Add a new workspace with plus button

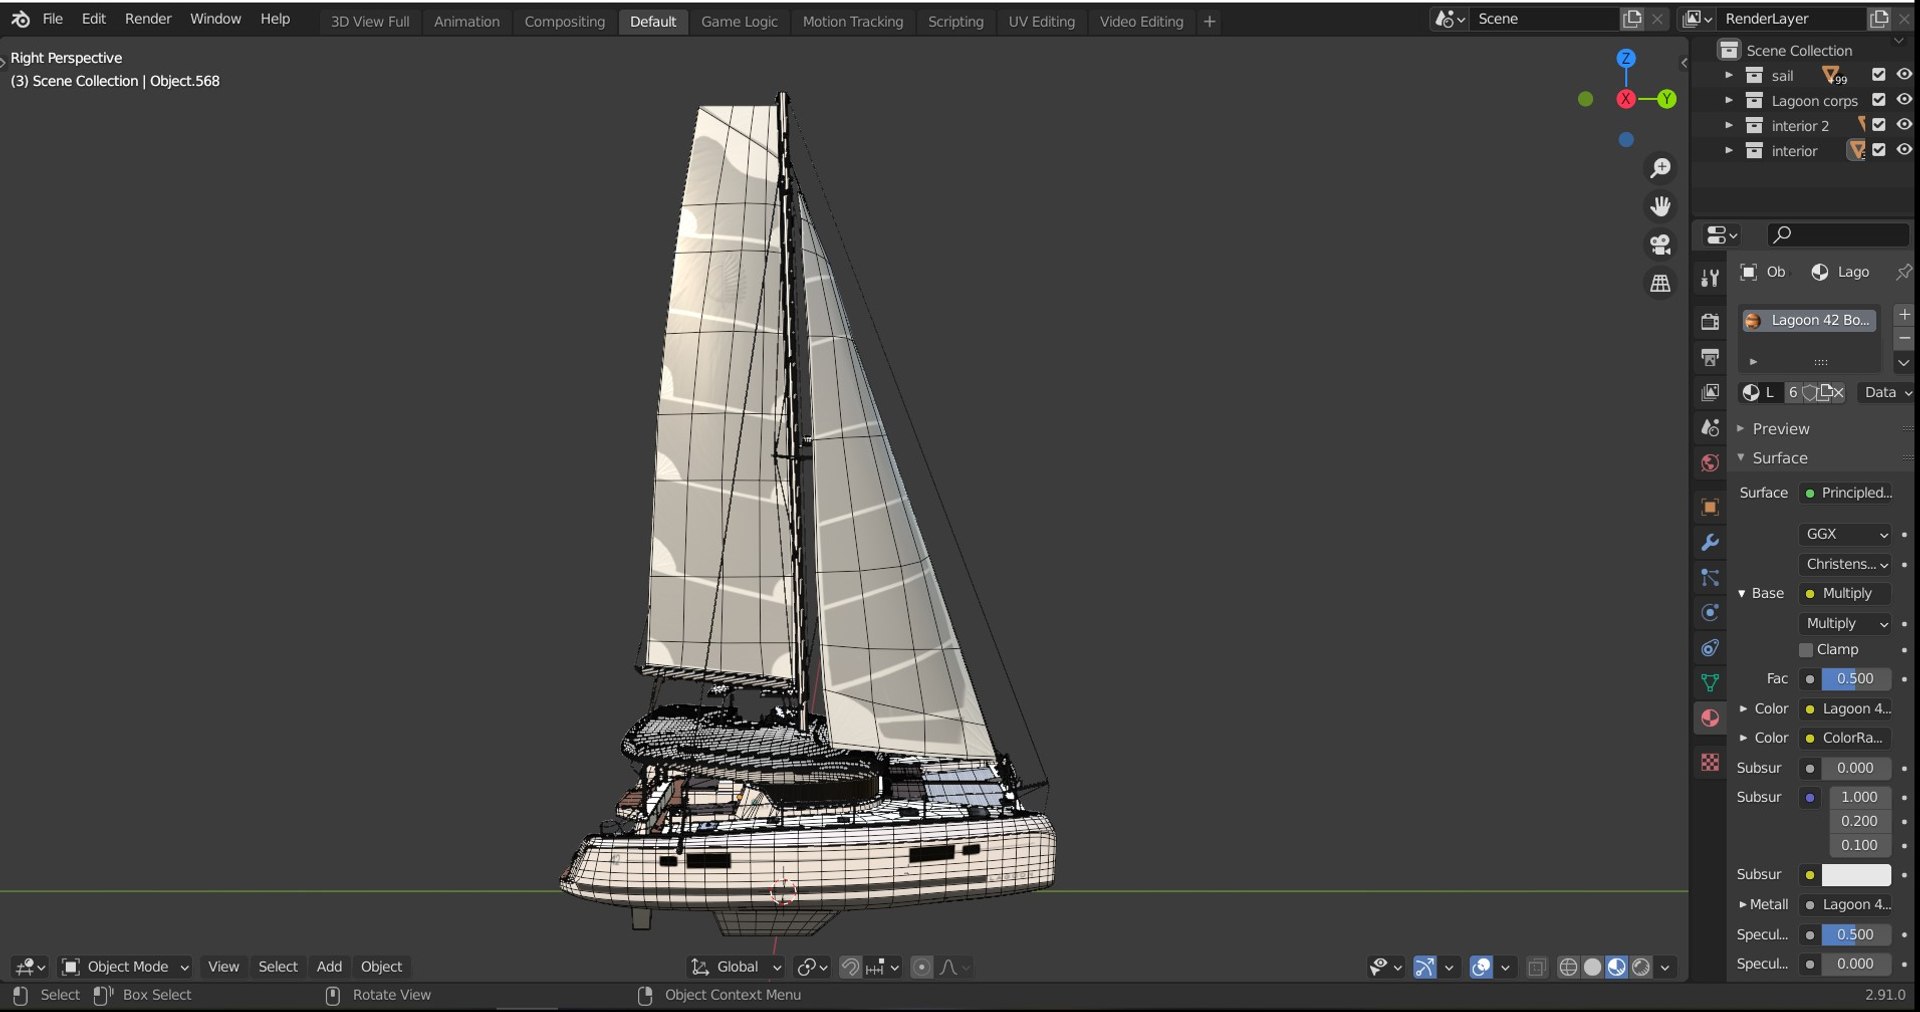(x=1209, y=21)
